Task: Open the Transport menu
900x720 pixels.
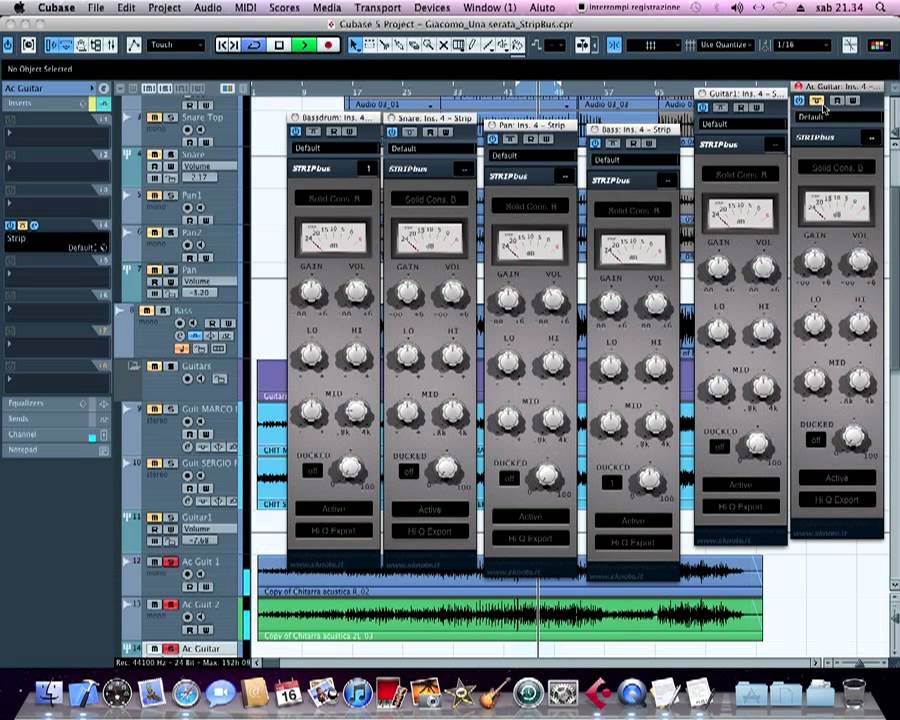Action: point(377,7)
